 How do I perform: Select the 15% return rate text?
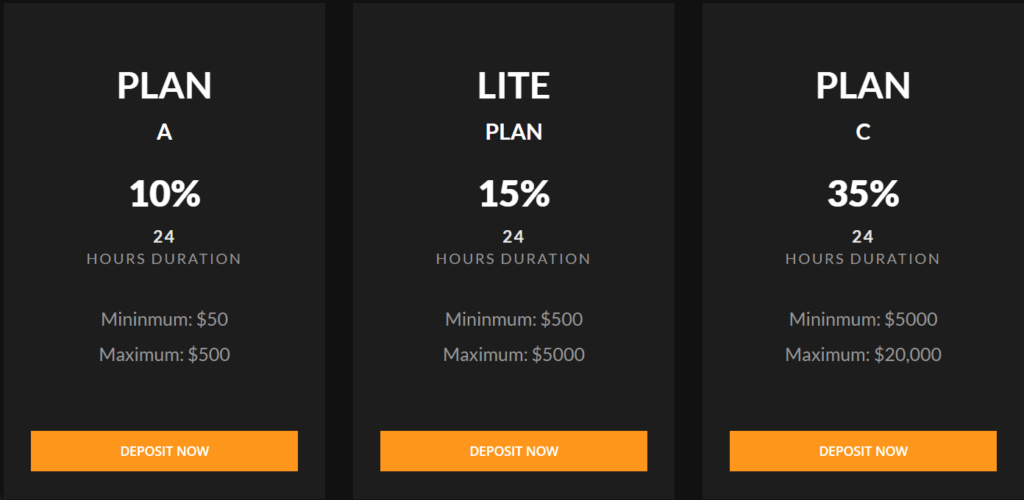pyautogui.click(x=514, y=193)
